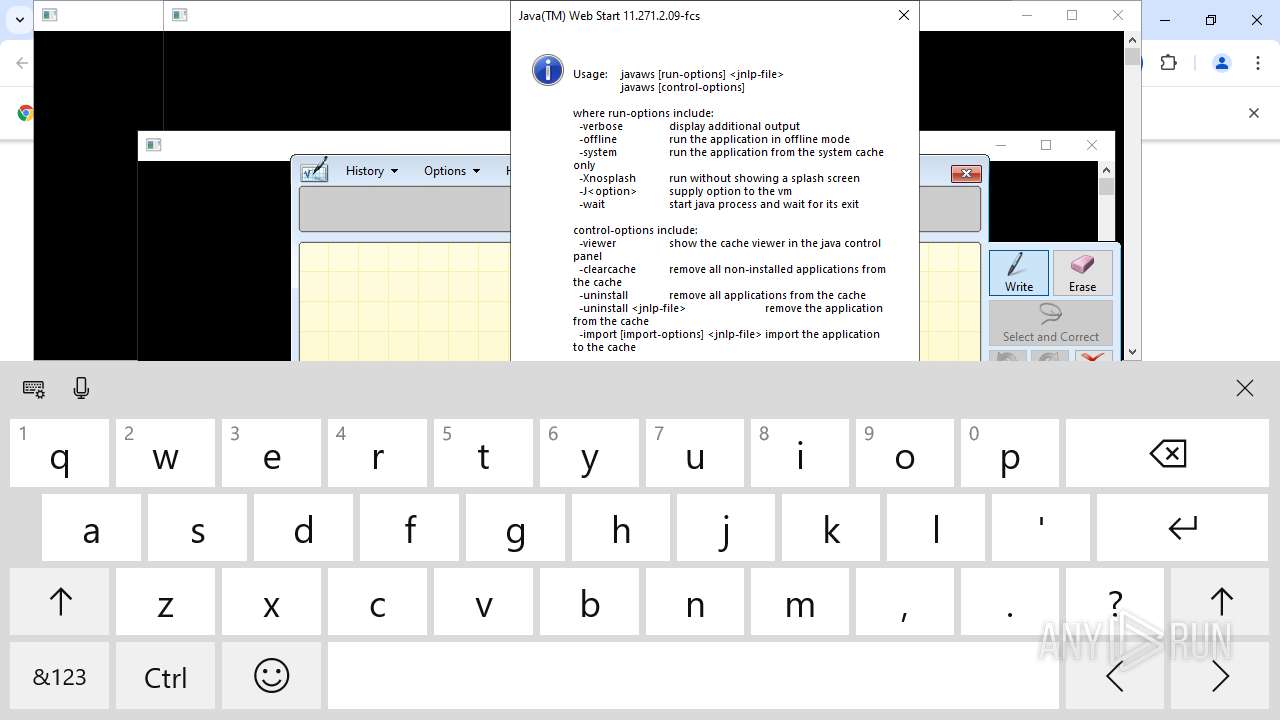Dismiss the Chrome notification bar with X
1280x720 pixels.
[x=1253, y=113]
